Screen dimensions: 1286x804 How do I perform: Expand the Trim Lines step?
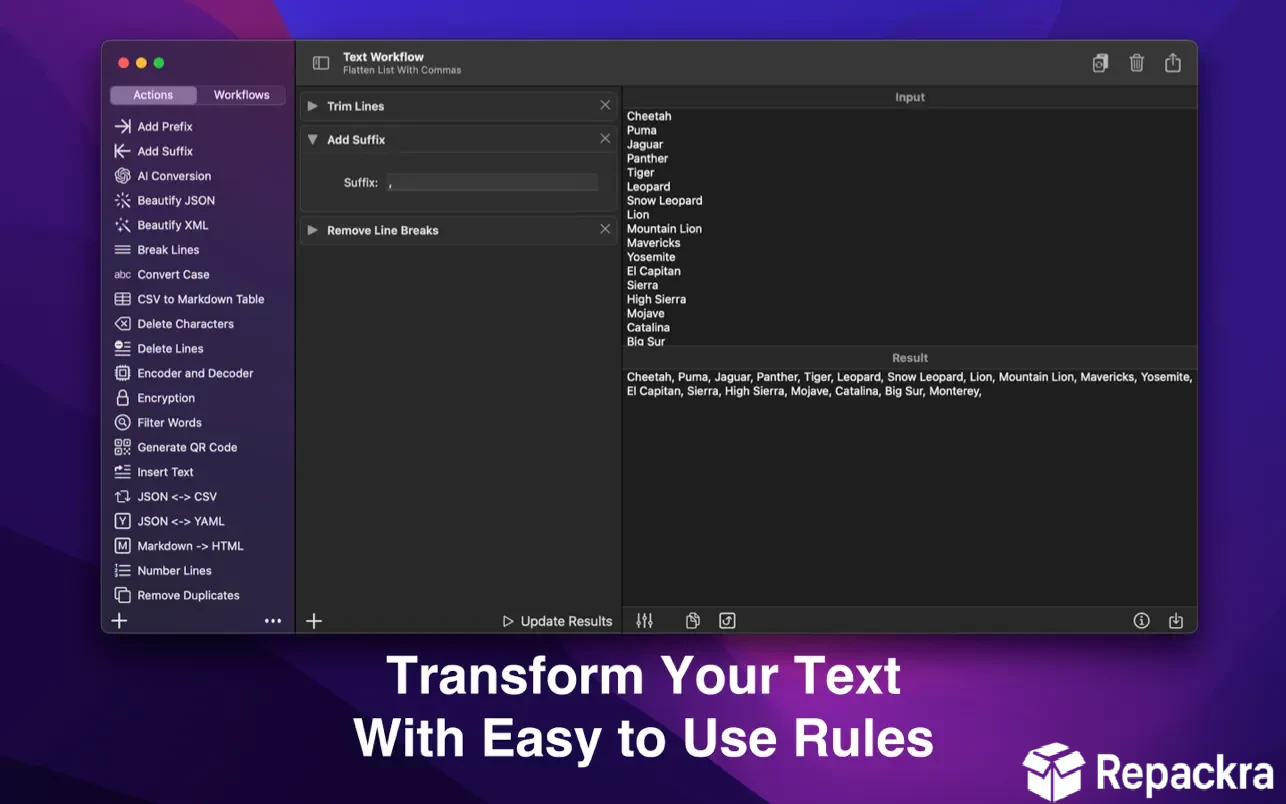point(313,106)
